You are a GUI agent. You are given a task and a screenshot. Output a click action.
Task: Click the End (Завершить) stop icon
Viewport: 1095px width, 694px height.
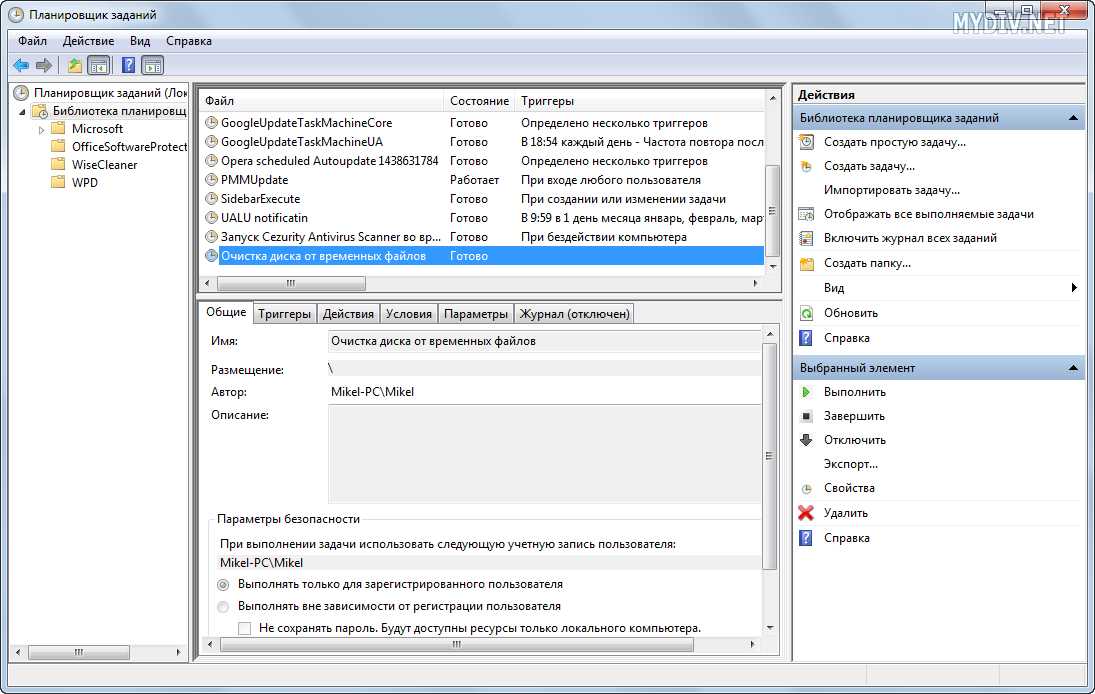click(x=806, y=416)
